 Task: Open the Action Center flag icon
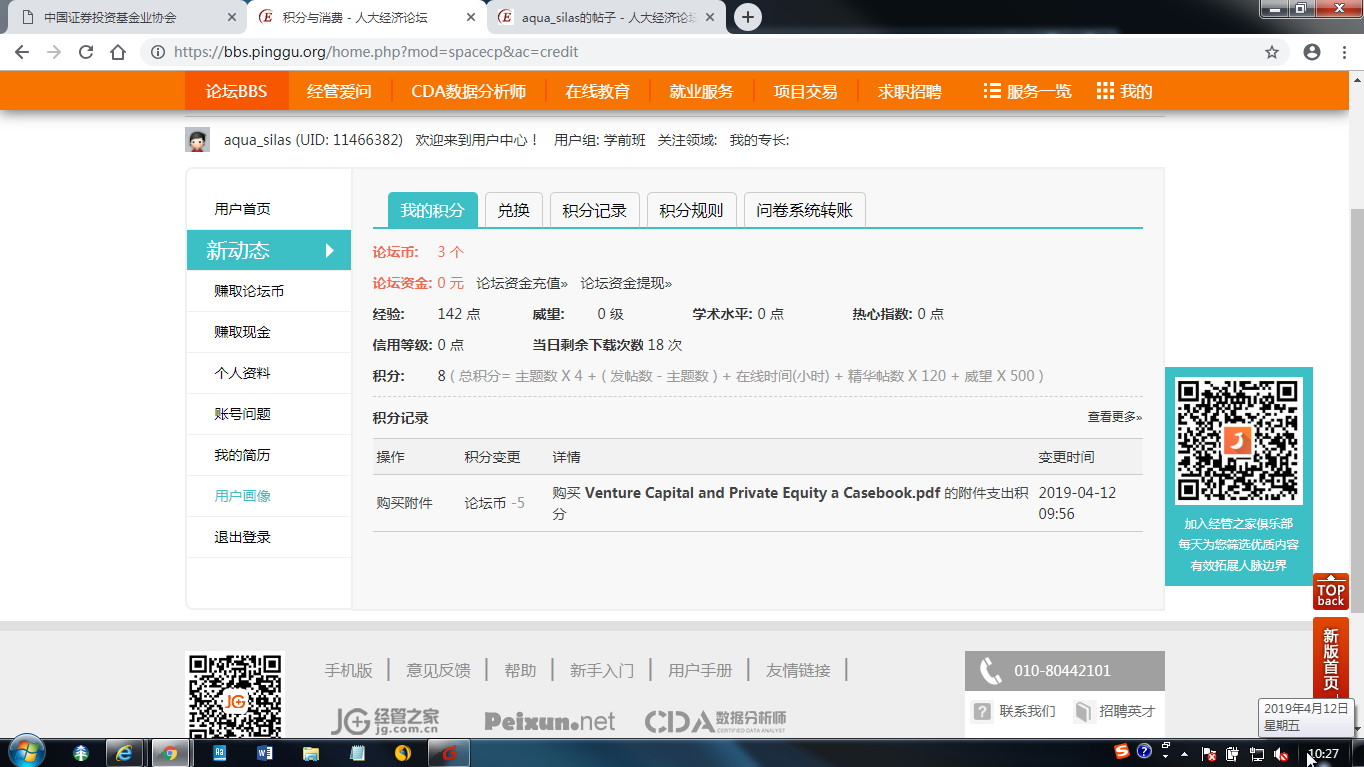pyautogui.click(x=1208, y=753)
